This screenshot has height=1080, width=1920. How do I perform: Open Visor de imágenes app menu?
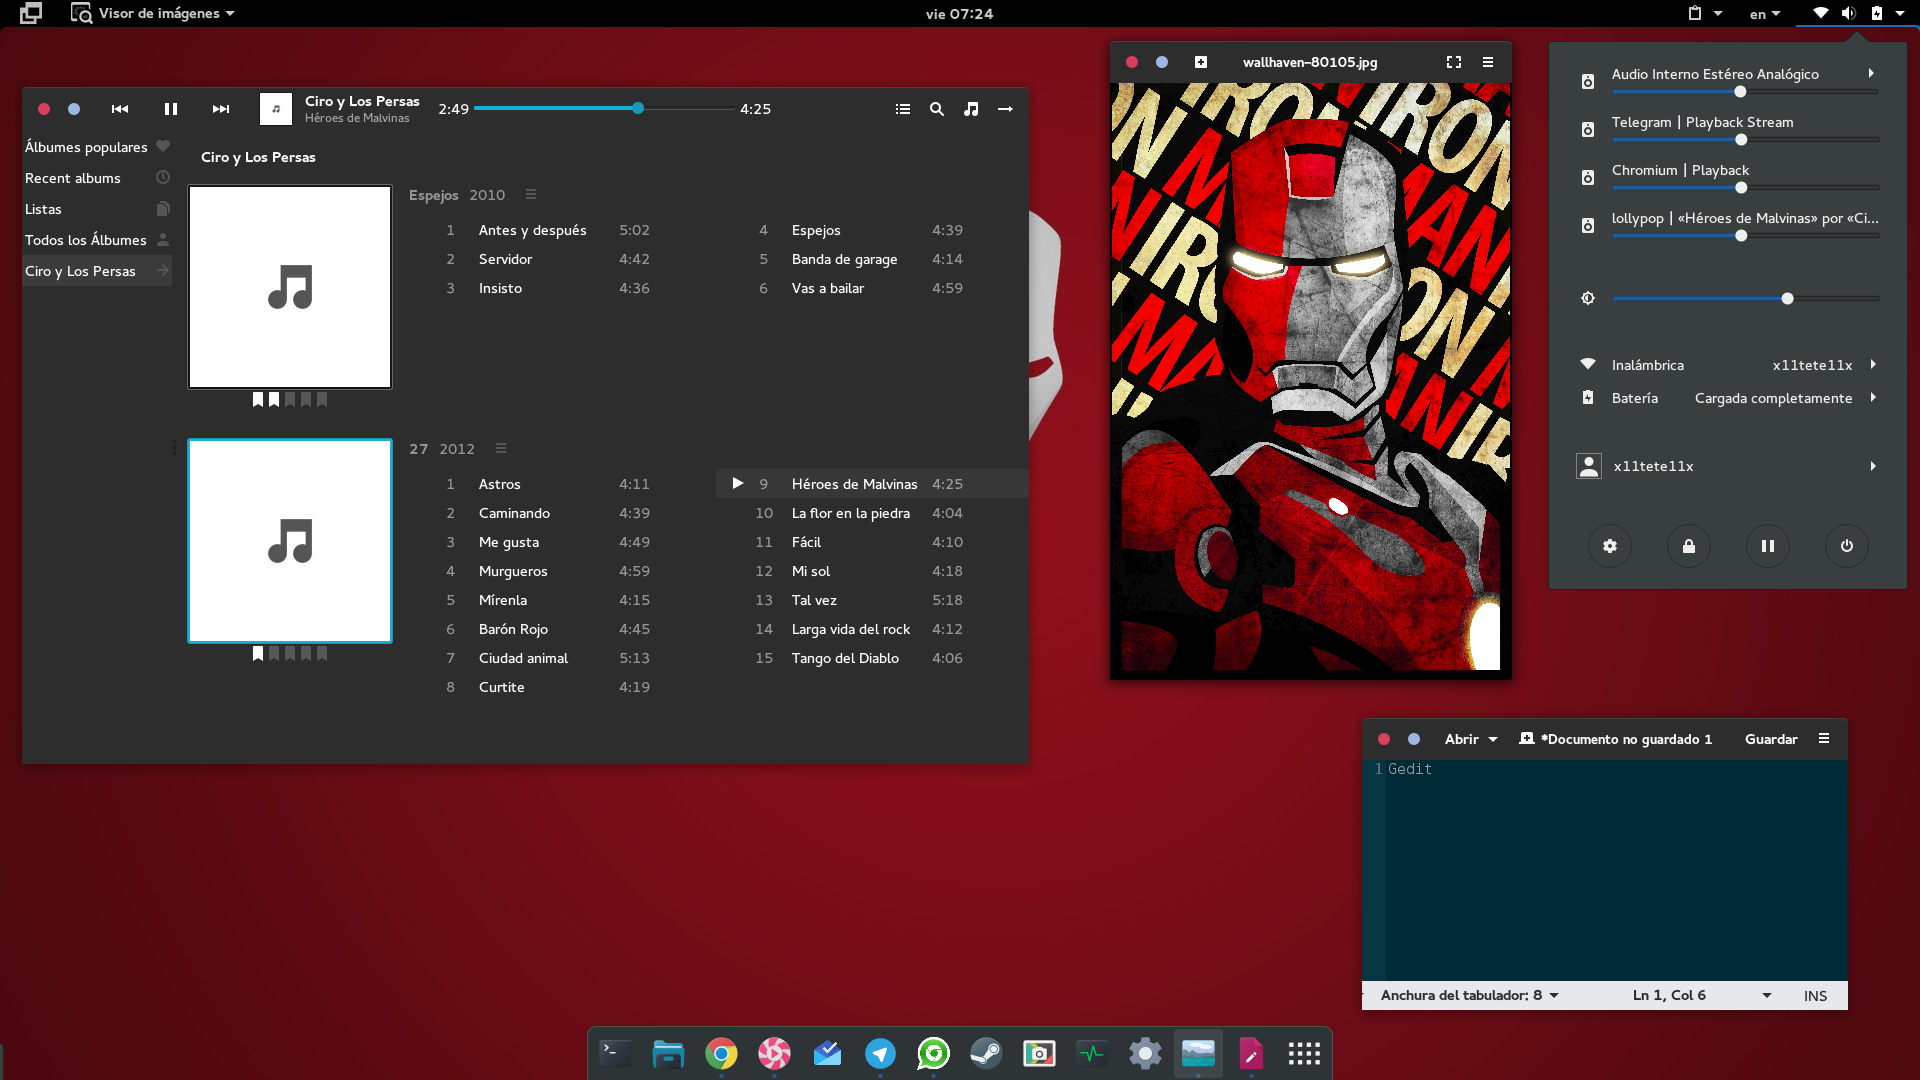[x=160, y=13]
